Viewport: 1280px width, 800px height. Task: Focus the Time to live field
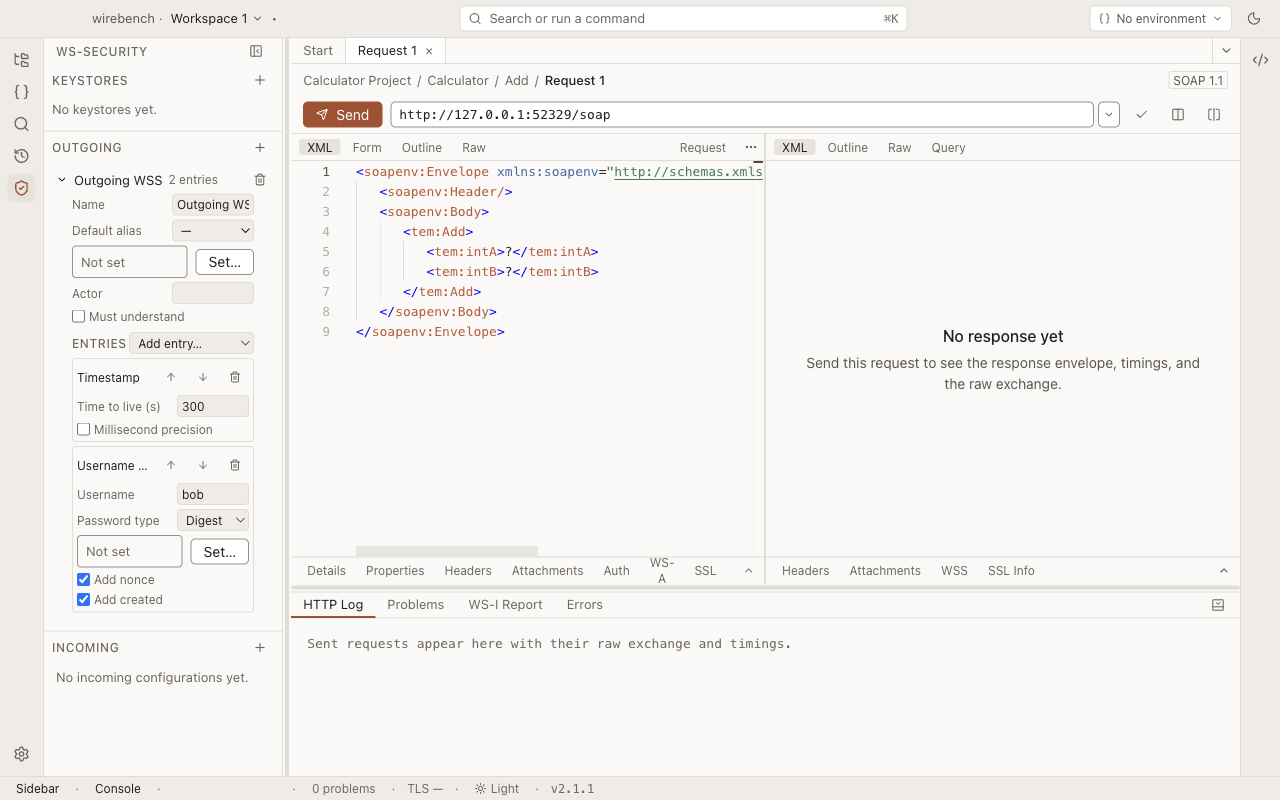213,406
